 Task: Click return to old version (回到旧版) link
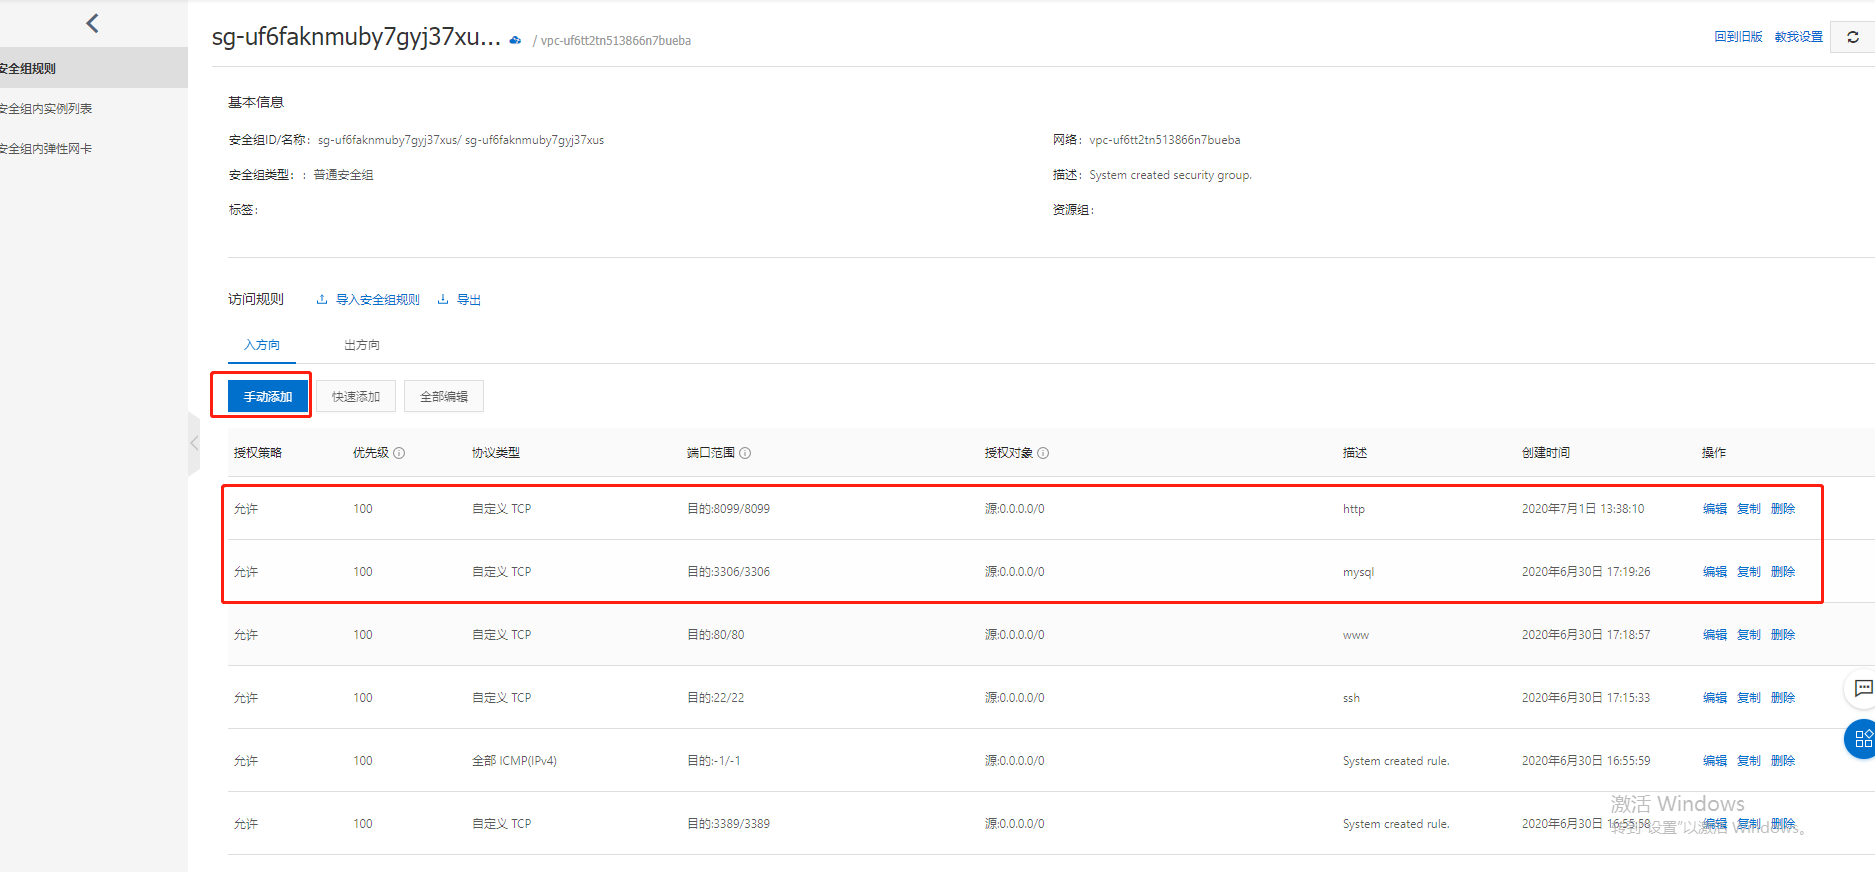[1738, 37]
